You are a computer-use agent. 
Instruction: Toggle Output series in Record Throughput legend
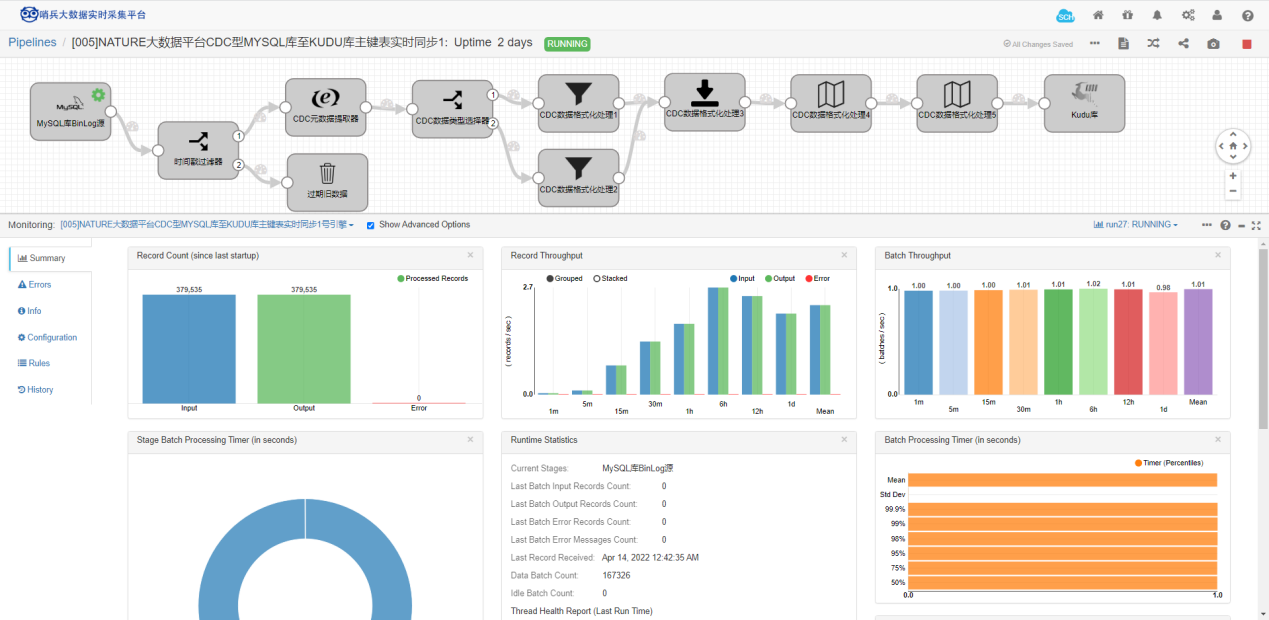781,279
